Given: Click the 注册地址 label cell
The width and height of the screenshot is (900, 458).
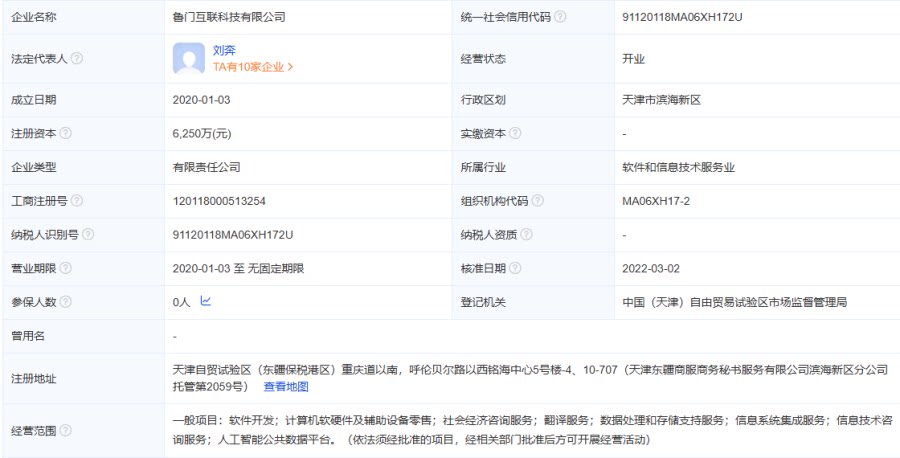Looking at the screenshot, I should [82, 379].
